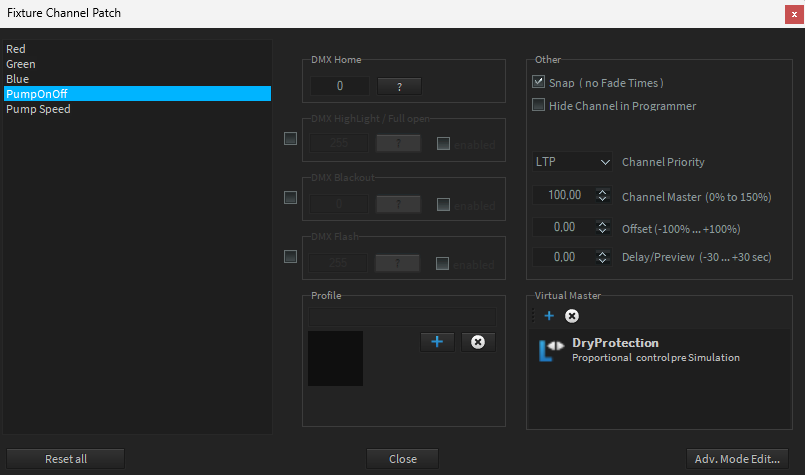This screenshot has height=475, width=805.
Task: Toggle the DMX HighLight section checkbox
Action: point(291,139)
